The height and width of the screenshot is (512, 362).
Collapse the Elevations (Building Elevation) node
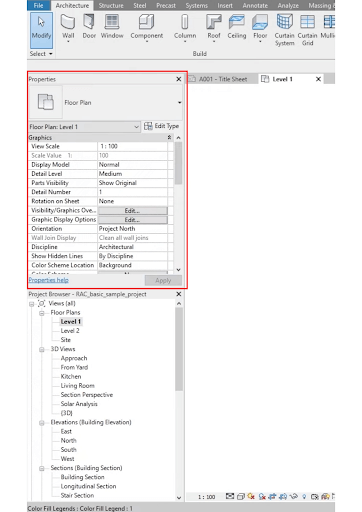pyautogui.click(x=42, y=423)
